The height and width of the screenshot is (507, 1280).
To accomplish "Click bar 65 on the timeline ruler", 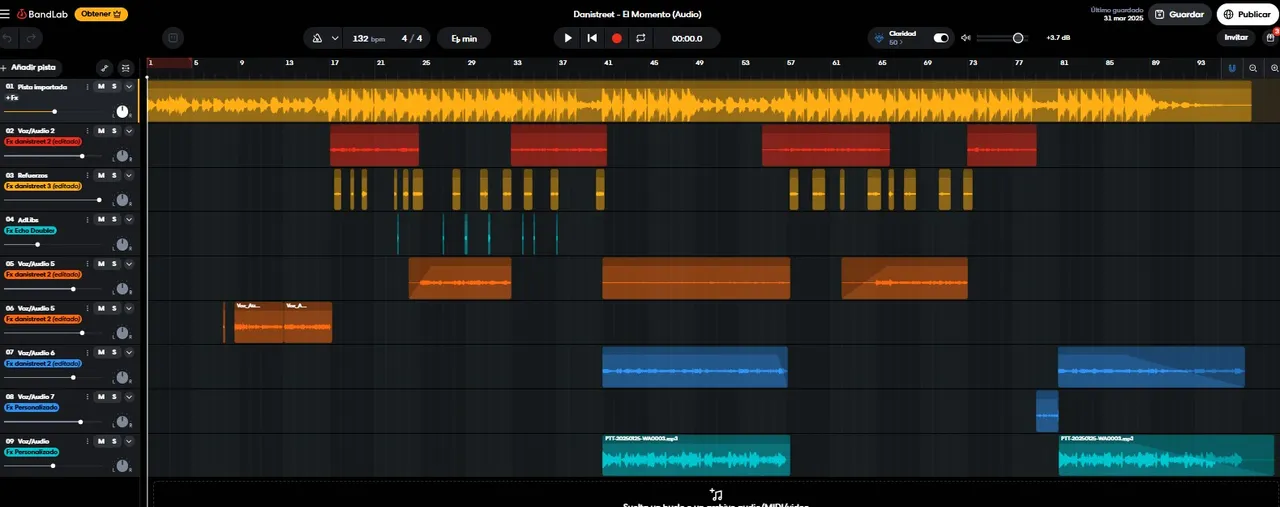I will click(882, 63).
